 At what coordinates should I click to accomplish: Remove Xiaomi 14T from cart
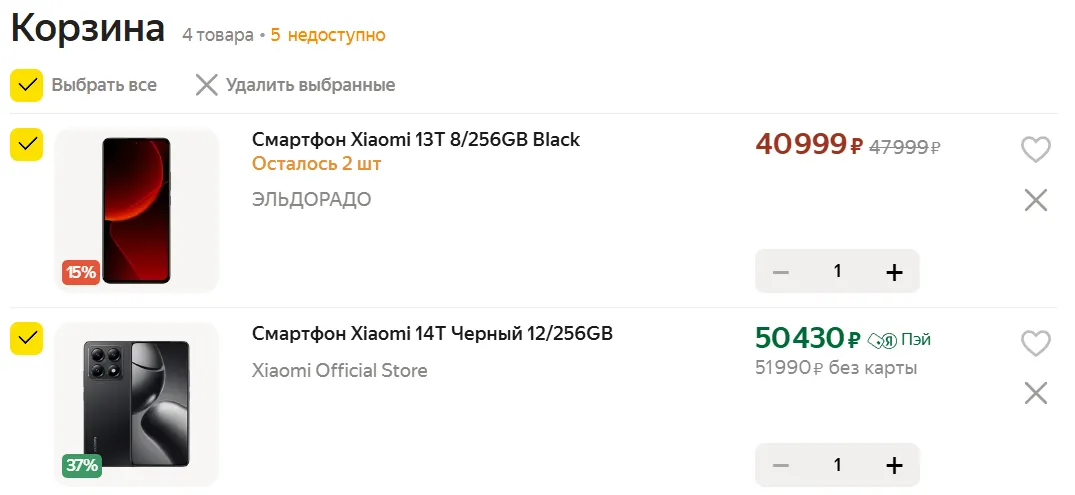pyautogui.click(x=1035, y=393)
